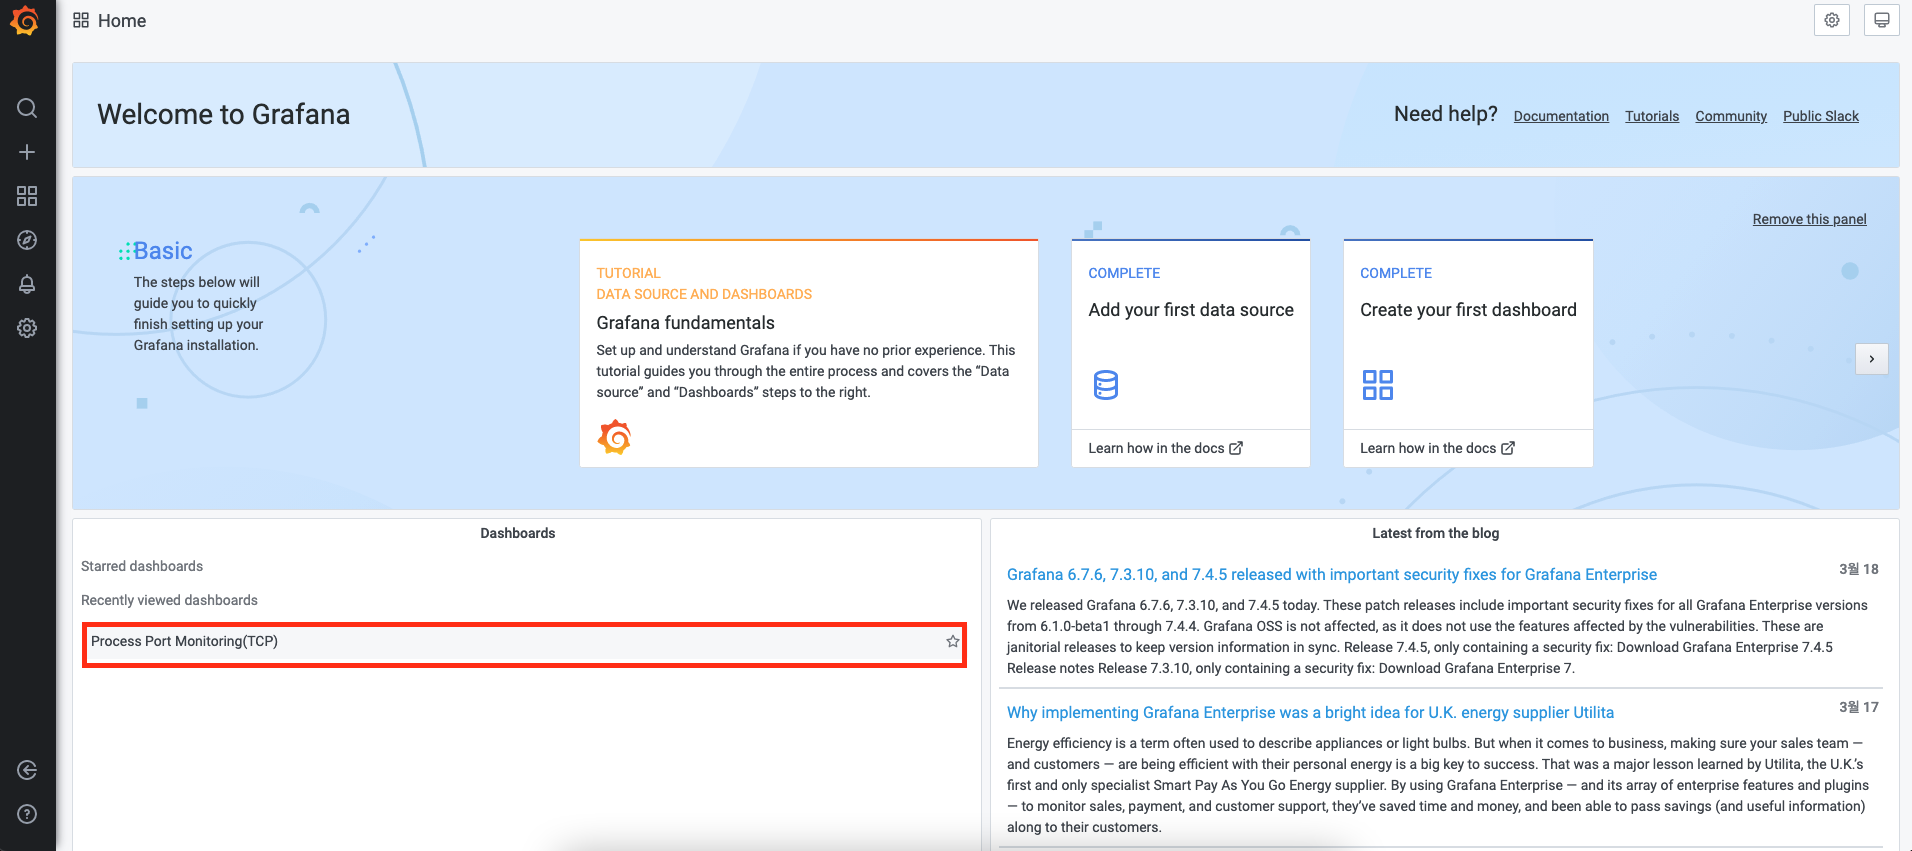
Task: Click the Sign in arrow icon
Action: tap(27, 770)
